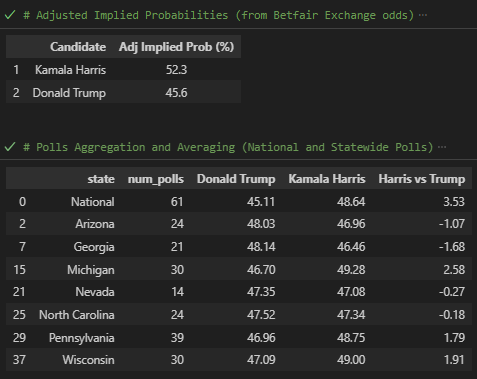Select the Kamala Harris row in probabilities table
The width and height of the screenshot is (477, 379).
click(x=123, y=70)
